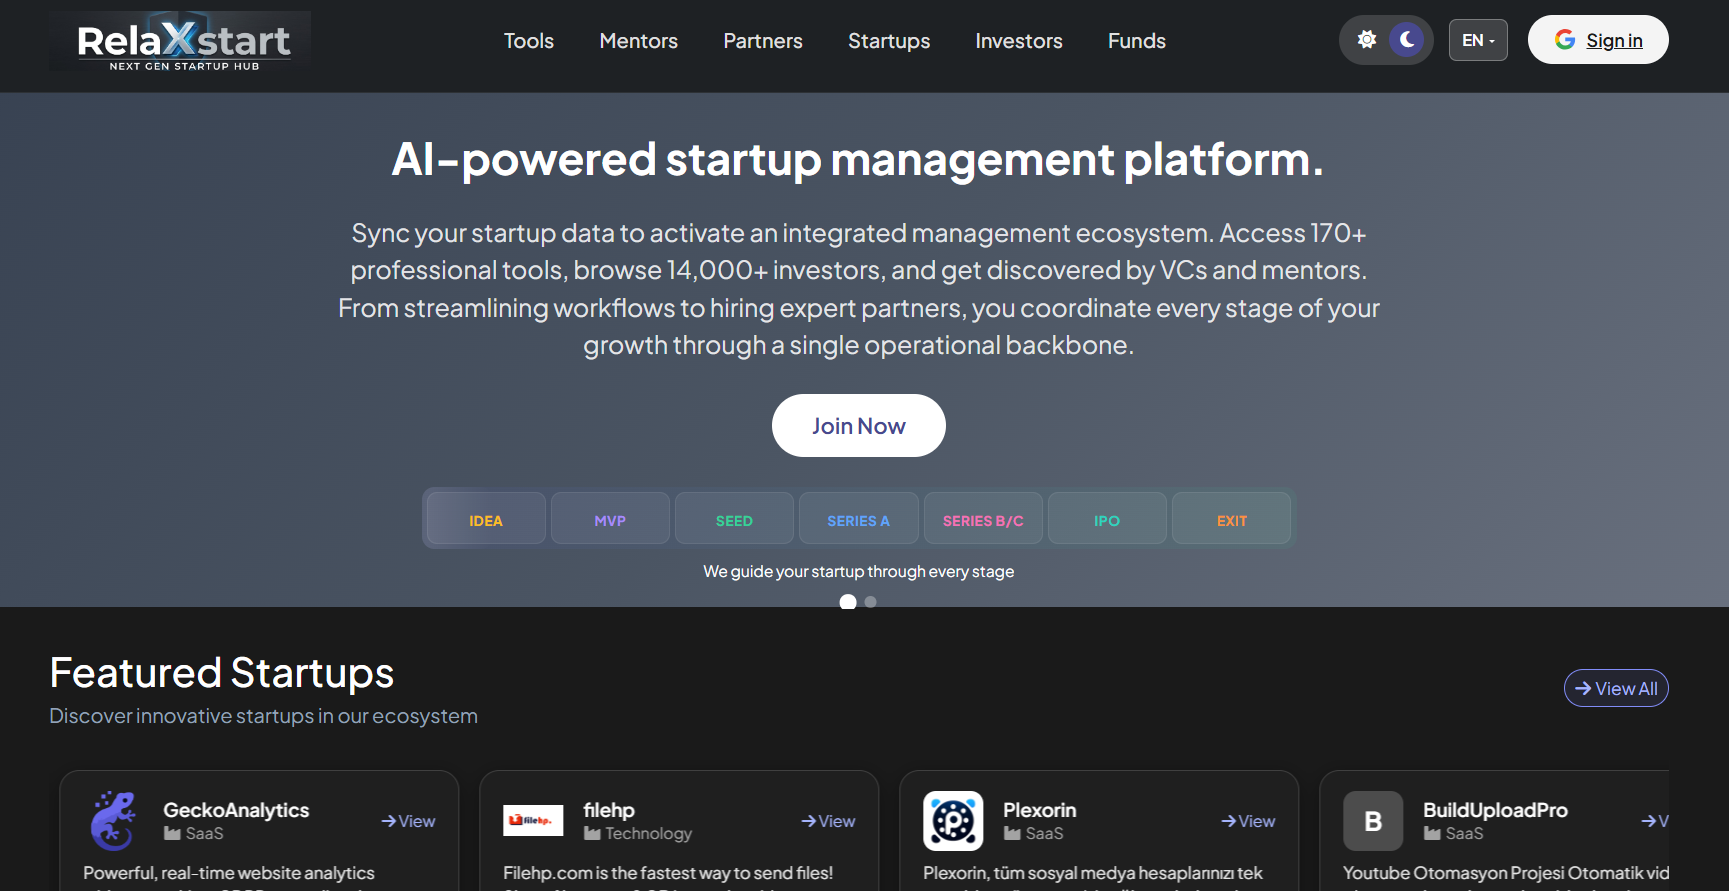
Task: Click the first carousel indicator dot
Action: pyautogui.click(x=848, y=602)
